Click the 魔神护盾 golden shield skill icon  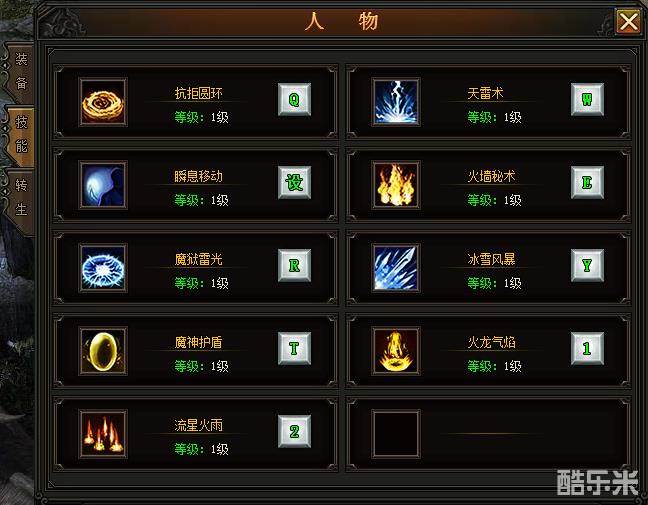103,351
